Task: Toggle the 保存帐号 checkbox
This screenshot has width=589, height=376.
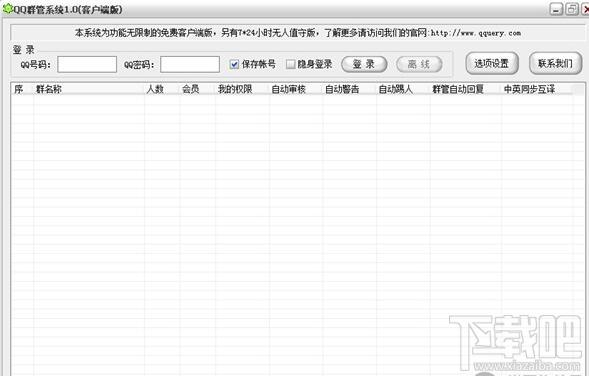Action: tap(234, 64)
